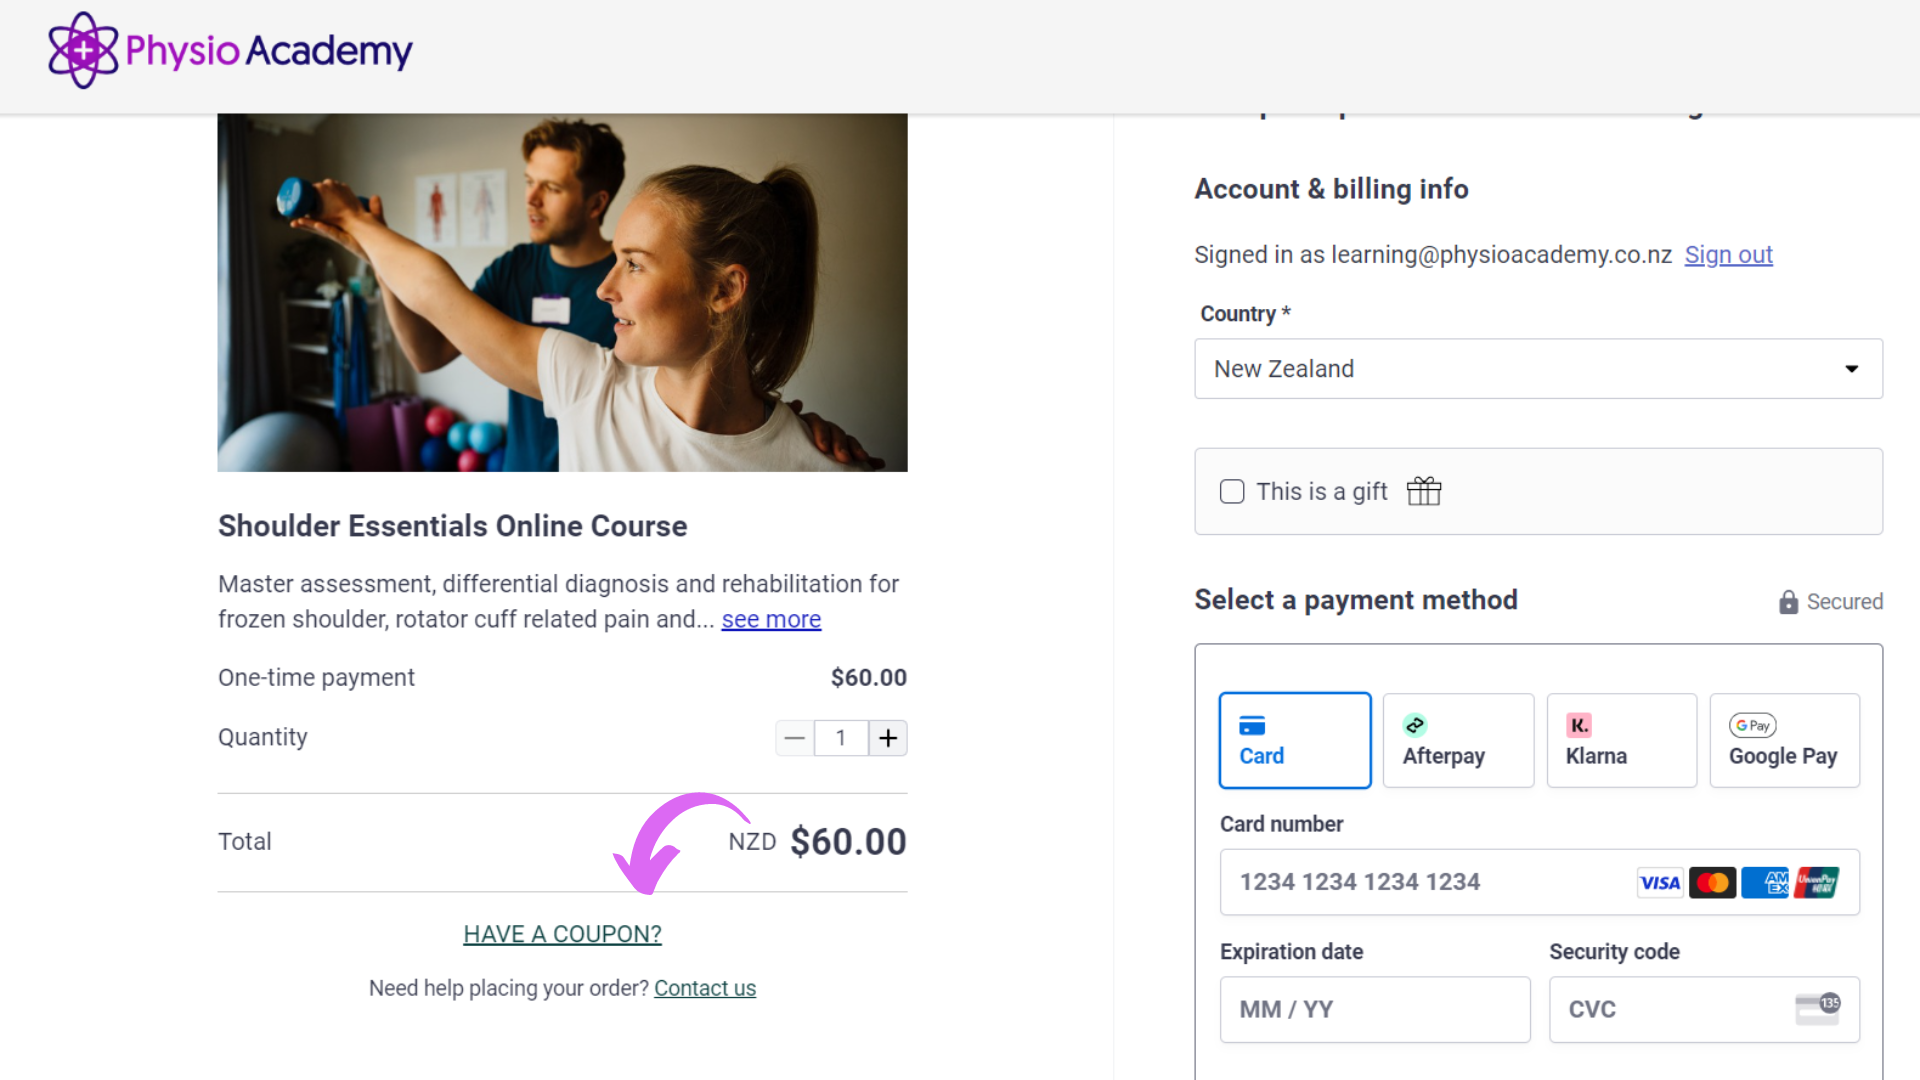Expand description via 'see more' link

(x=771, y=620)
